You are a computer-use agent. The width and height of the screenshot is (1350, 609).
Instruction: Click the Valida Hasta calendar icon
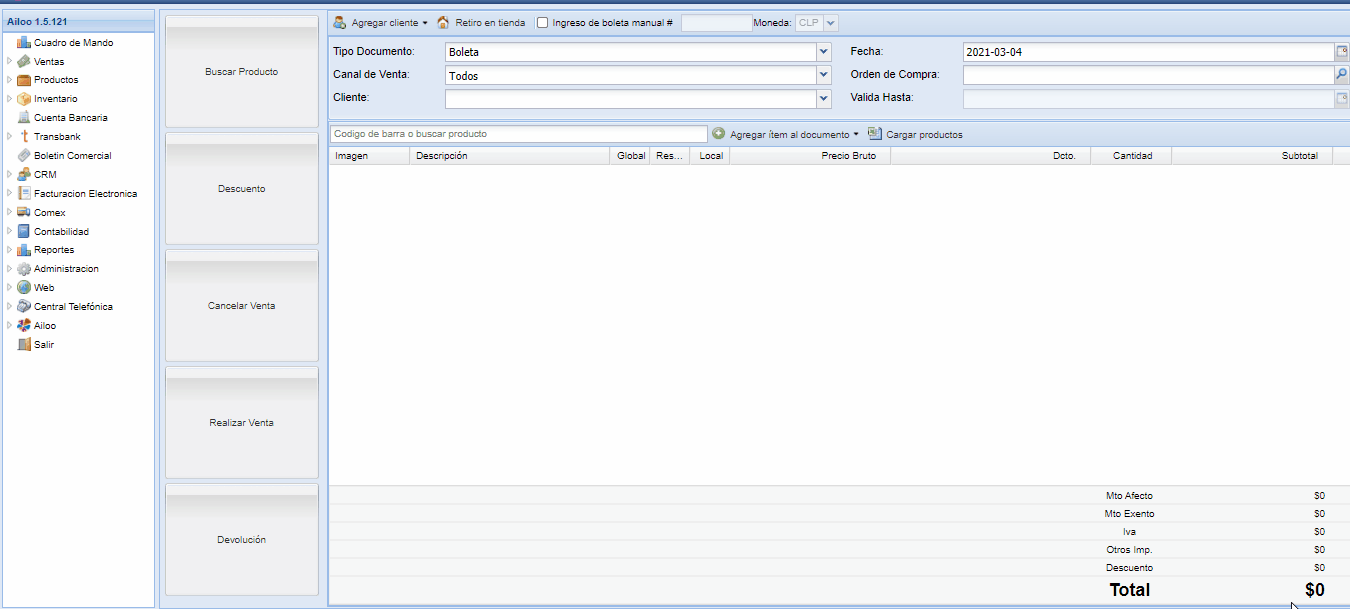click(1342, 97)
